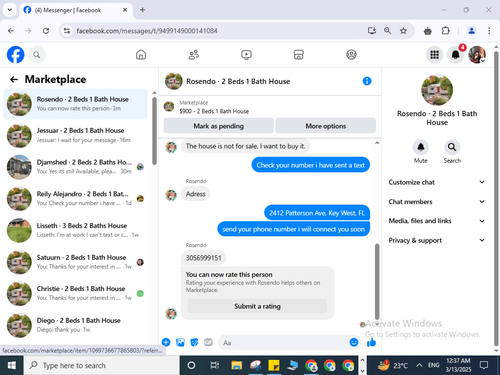Open the Groups icon in top navigation

[x=351, y=55]
